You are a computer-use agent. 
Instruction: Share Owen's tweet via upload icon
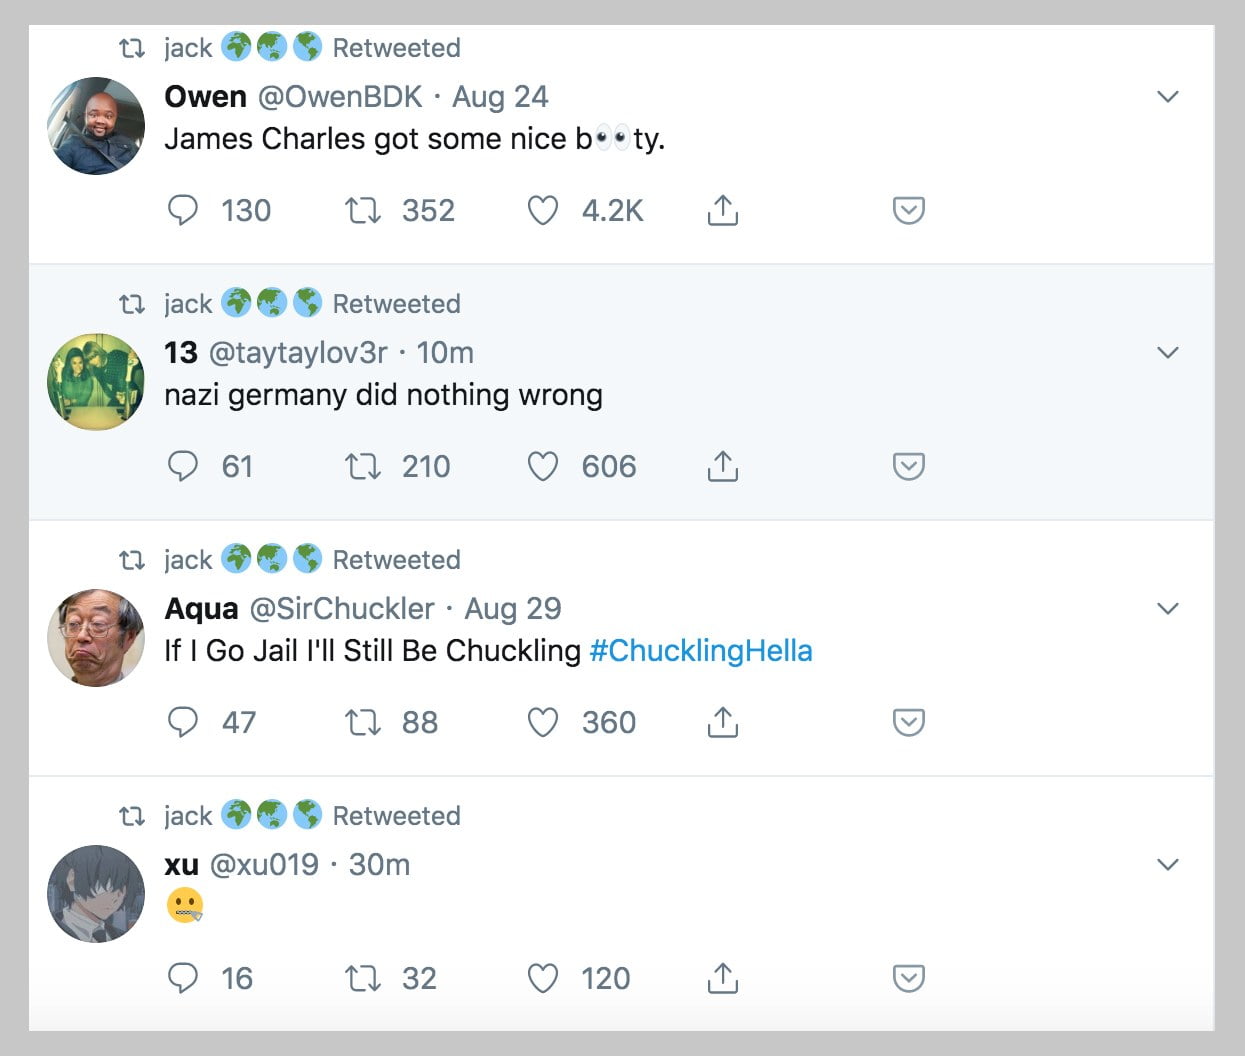click(722, 210)
